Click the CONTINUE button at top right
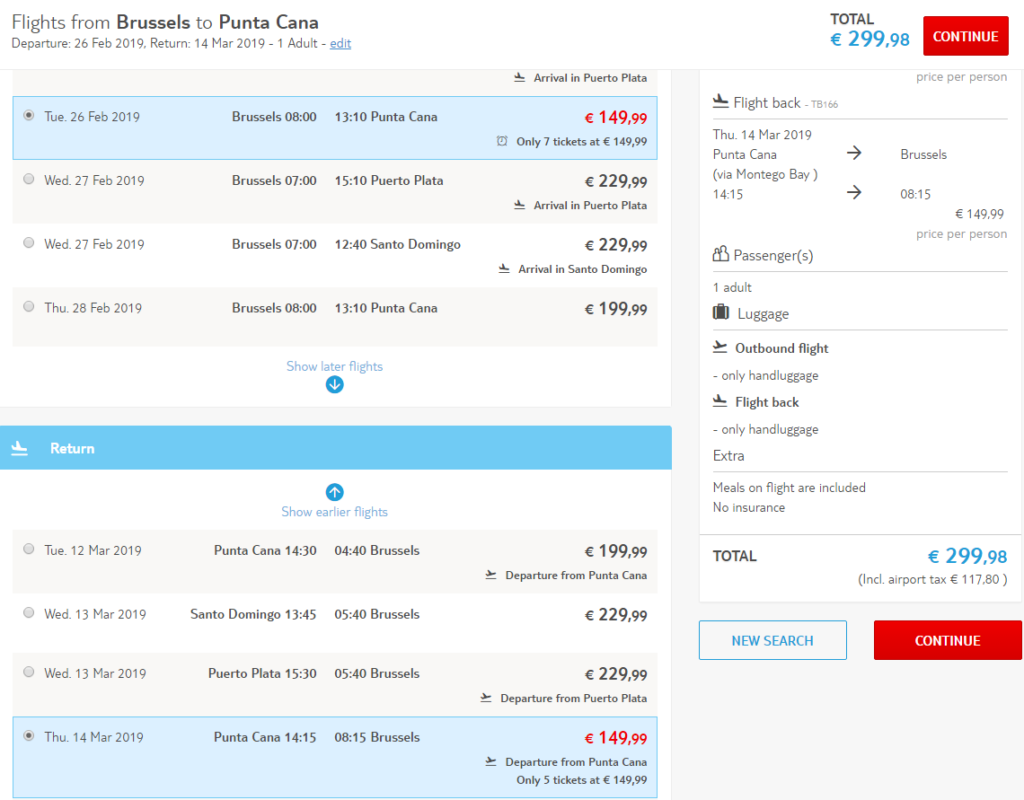 pyautogui.click(x=965, y=36)
